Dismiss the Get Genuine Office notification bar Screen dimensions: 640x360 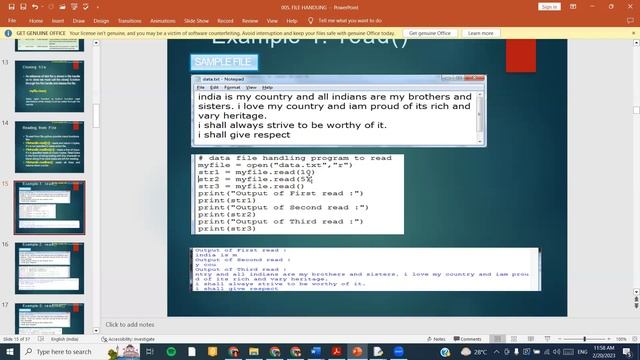633,33
